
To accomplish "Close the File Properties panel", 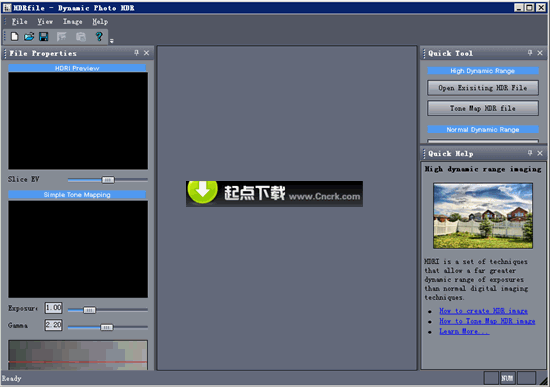I will (147, 53).
